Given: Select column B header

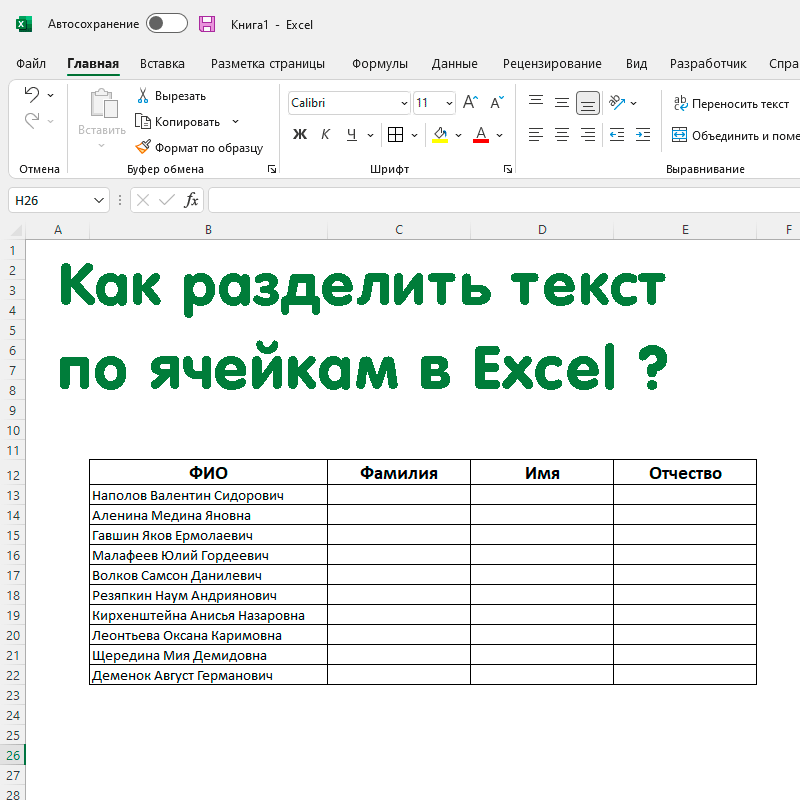Looking at the screenshot, I should [x=208, y=230].
